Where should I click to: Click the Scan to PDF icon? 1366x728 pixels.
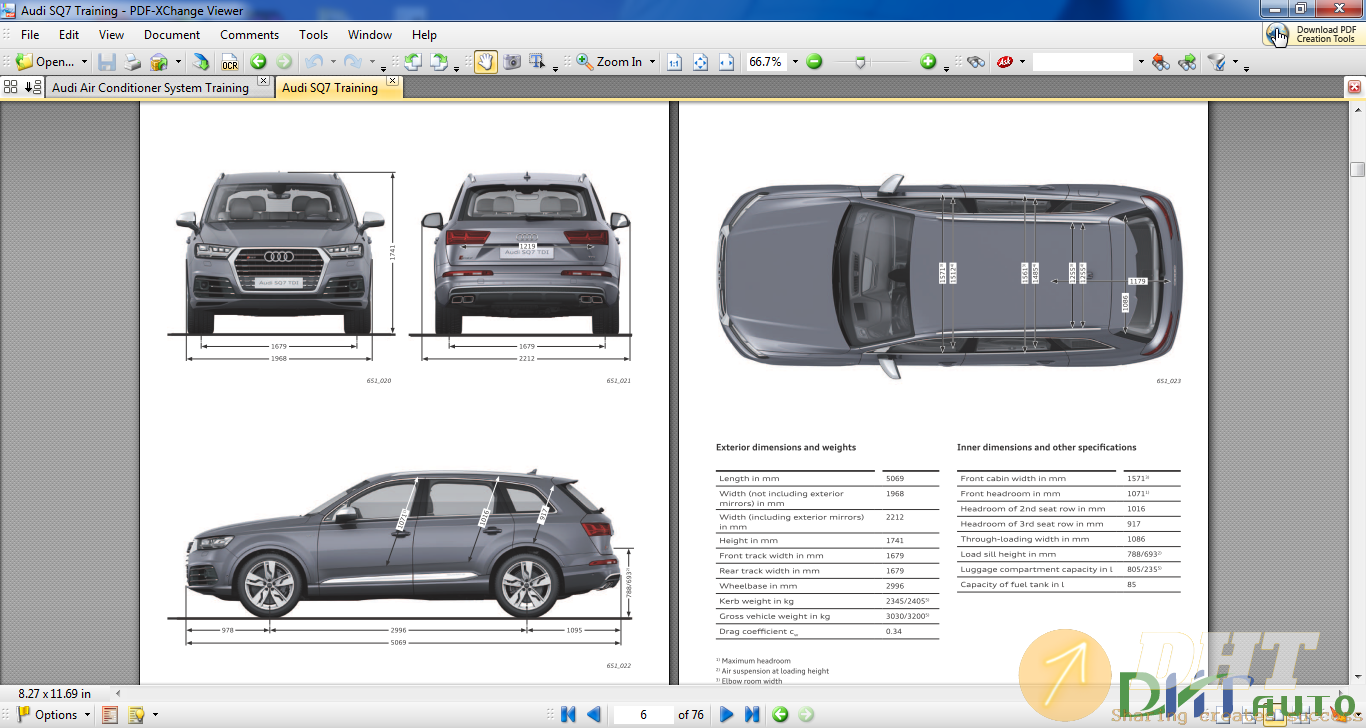tap(201, 62)
